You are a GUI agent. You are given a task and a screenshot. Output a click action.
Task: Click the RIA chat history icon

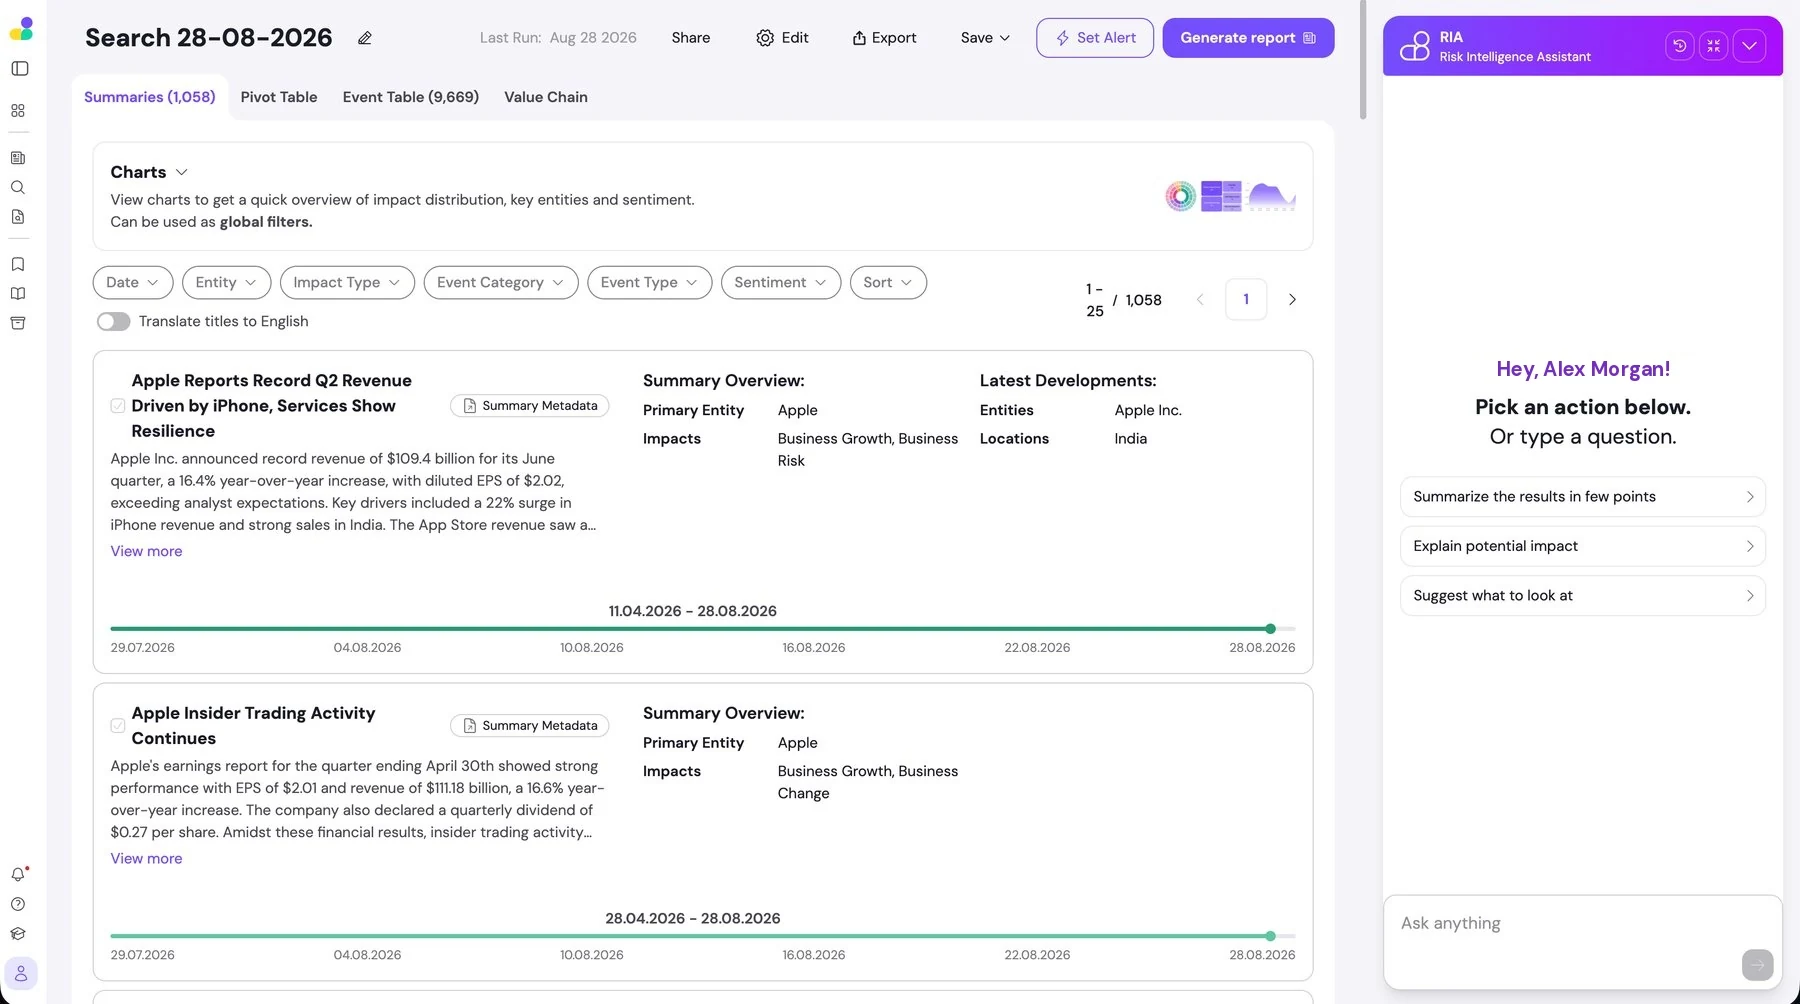point(1679,46)
